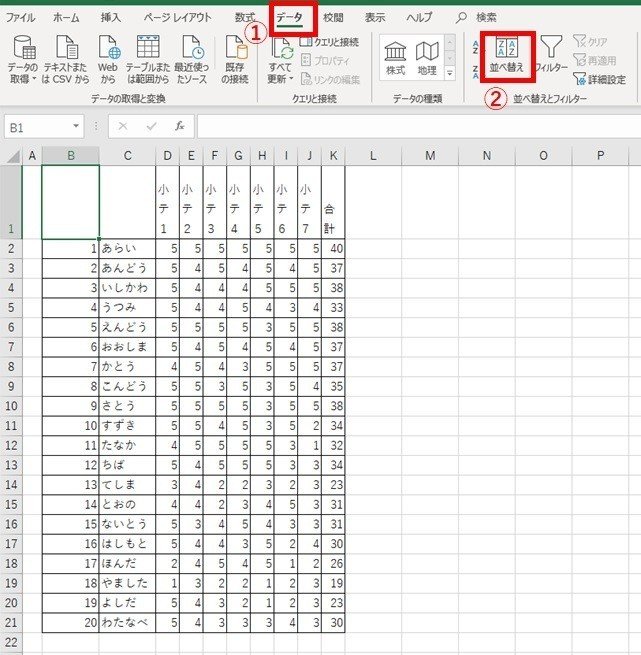This screenshot has width=641, height=655.
Task: Open the ファイル (File) tab
Action: tap(20, 18)
